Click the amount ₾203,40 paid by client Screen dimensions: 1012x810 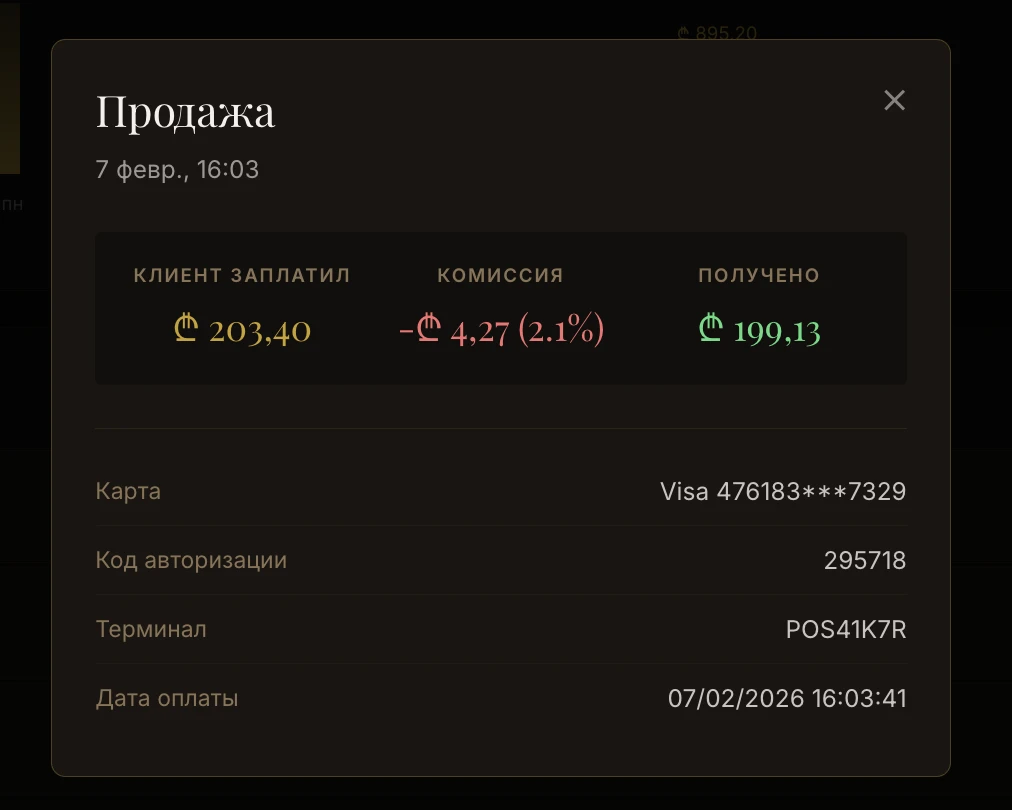[x=242, y=329]
